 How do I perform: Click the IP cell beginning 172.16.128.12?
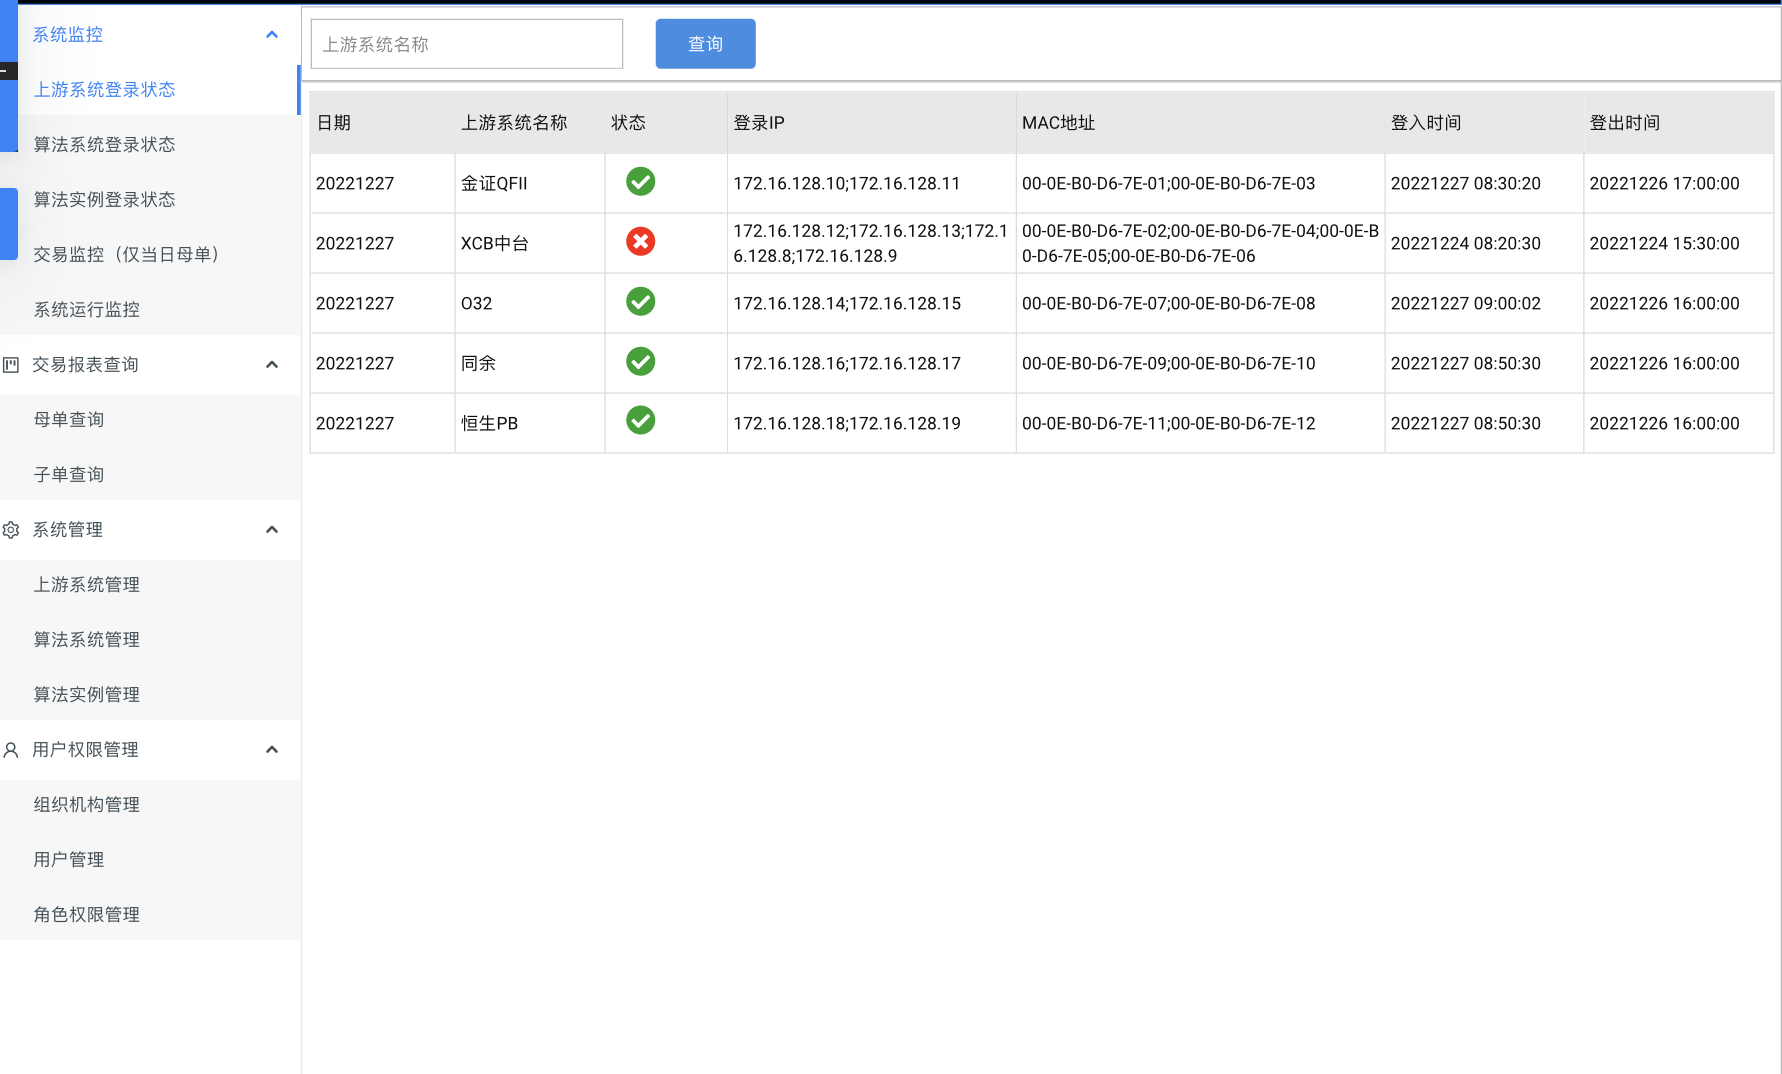[871, 243]
